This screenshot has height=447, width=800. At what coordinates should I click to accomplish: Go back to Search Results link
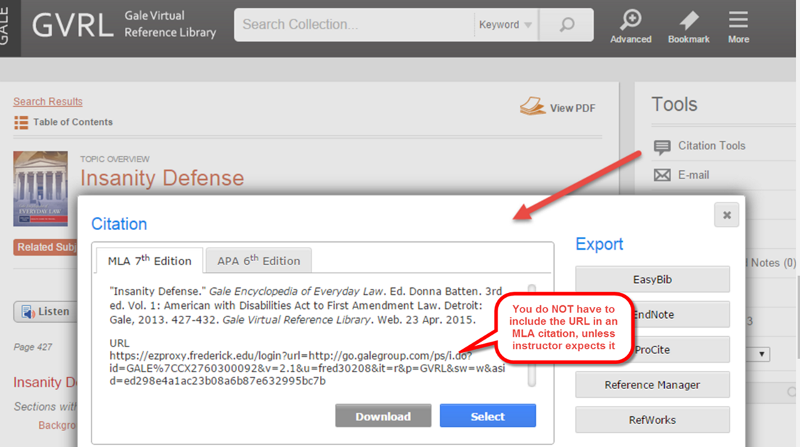click(x=48, y=102)
